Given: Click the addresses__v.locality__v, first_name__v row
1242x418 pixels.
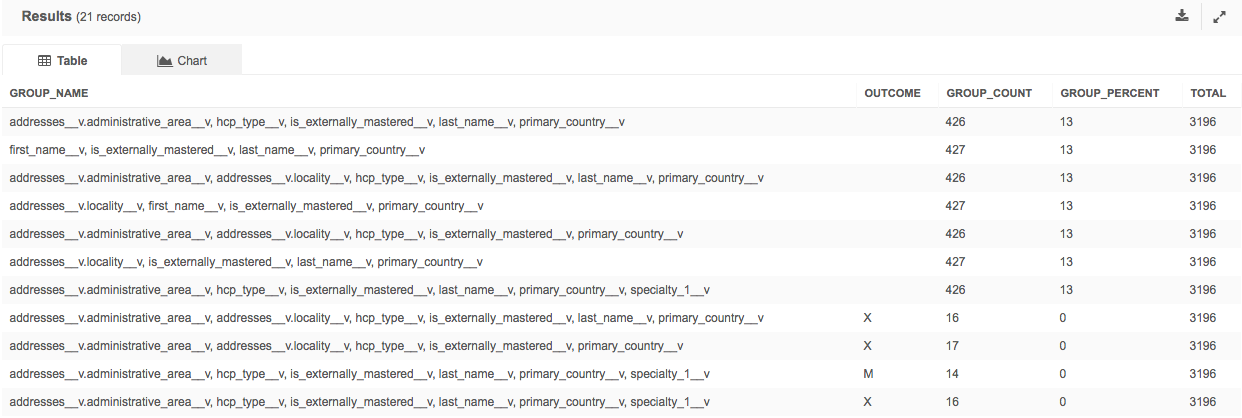Looking at the screenshot, I should tap(246, 206).
